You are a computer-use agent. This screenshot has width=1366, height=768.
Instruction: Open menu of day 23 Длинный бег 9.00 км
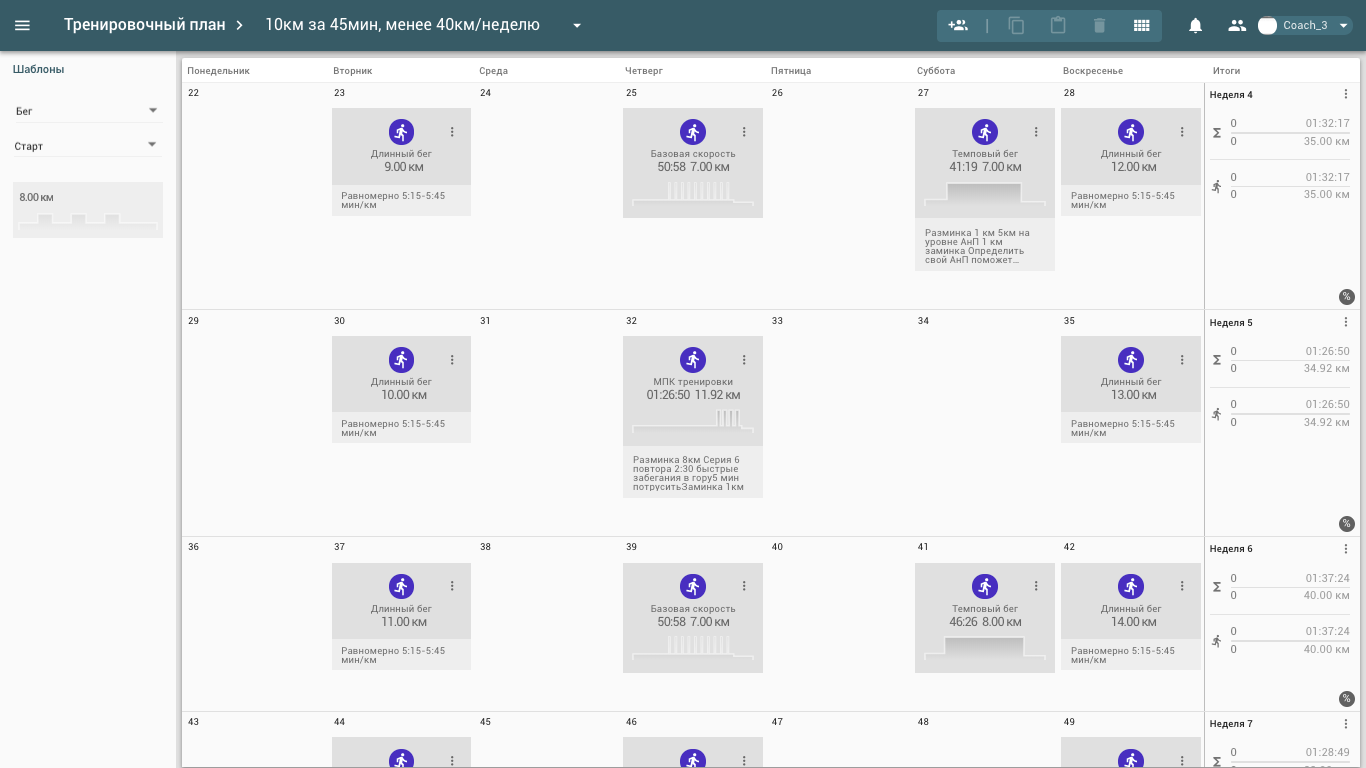pyautogui.click(x=452, y=132)
